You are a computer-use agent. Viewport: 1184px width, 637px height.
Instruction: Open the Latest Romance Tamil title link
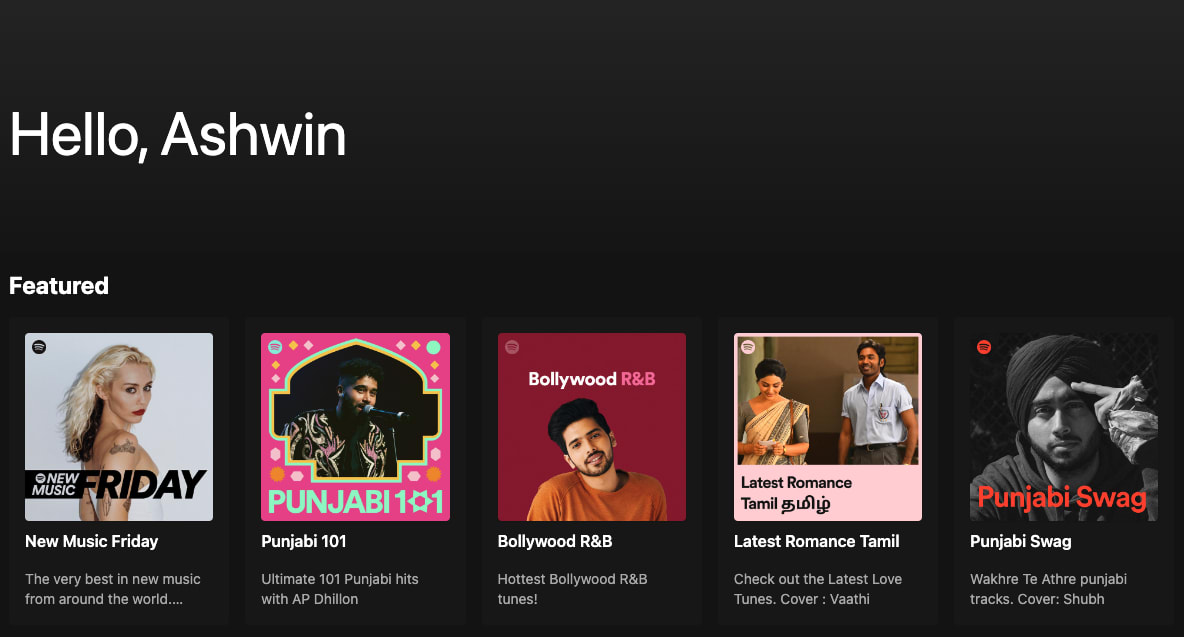816,541
